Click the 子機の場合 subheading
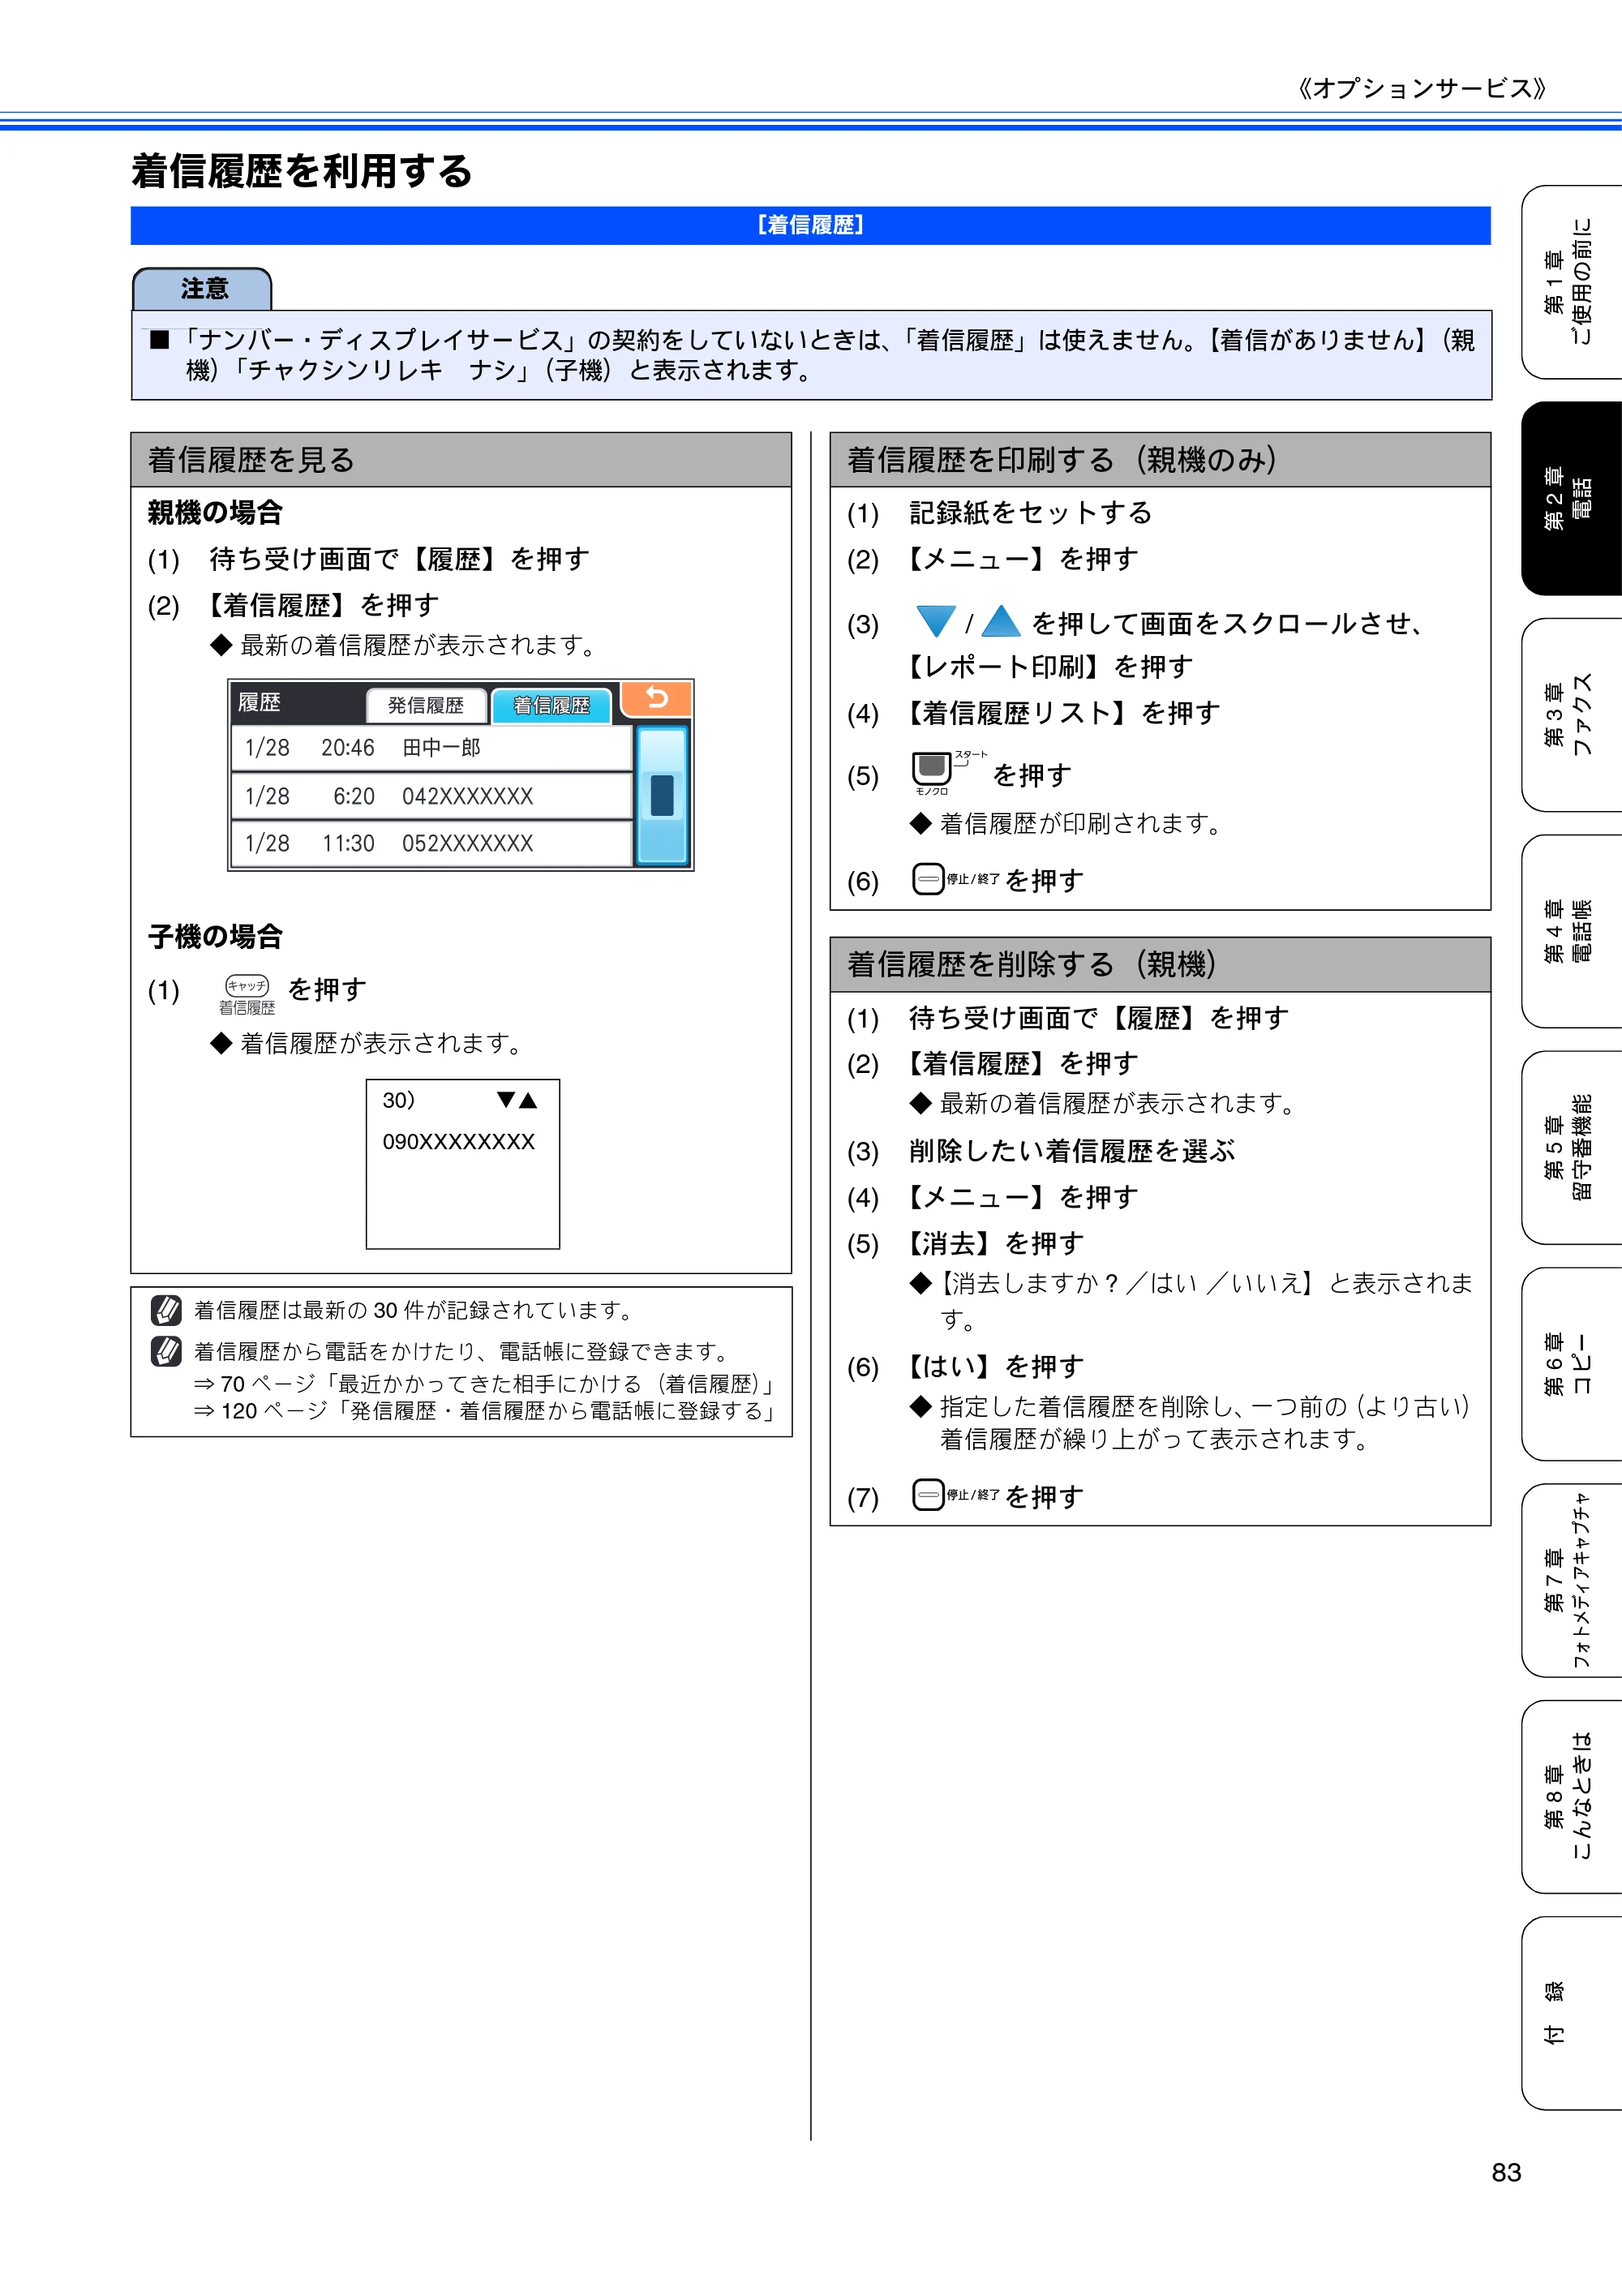 [215, 937]
